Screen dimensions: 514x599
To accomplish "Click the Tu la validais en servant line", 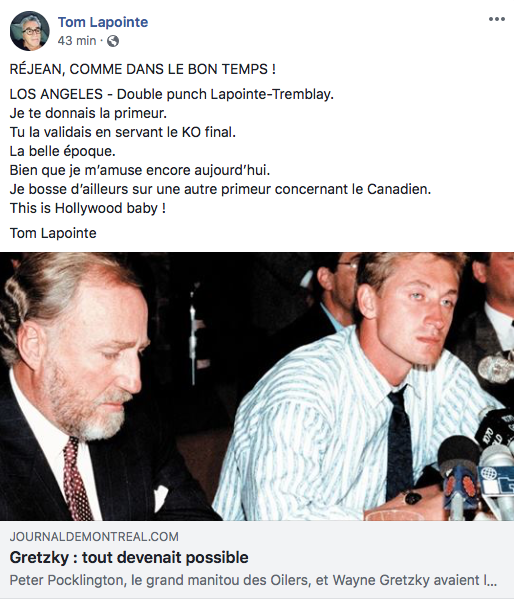I will pyautogui.click(x=123, y=132).
